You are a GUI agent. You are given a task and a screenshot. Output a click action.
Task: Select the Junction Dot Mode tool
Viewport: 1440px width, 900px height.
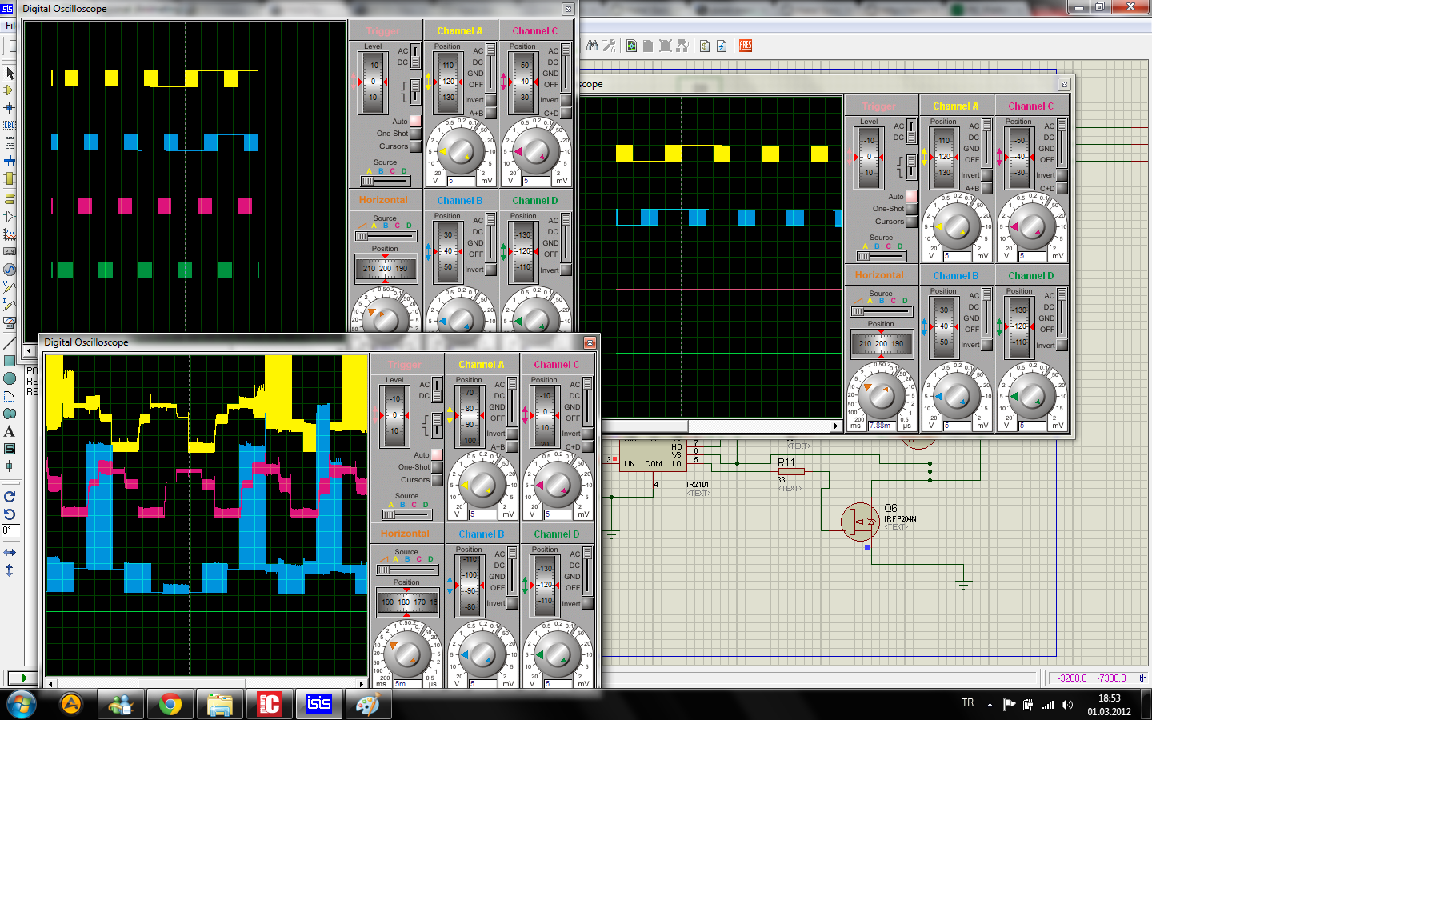pos(9,107)
